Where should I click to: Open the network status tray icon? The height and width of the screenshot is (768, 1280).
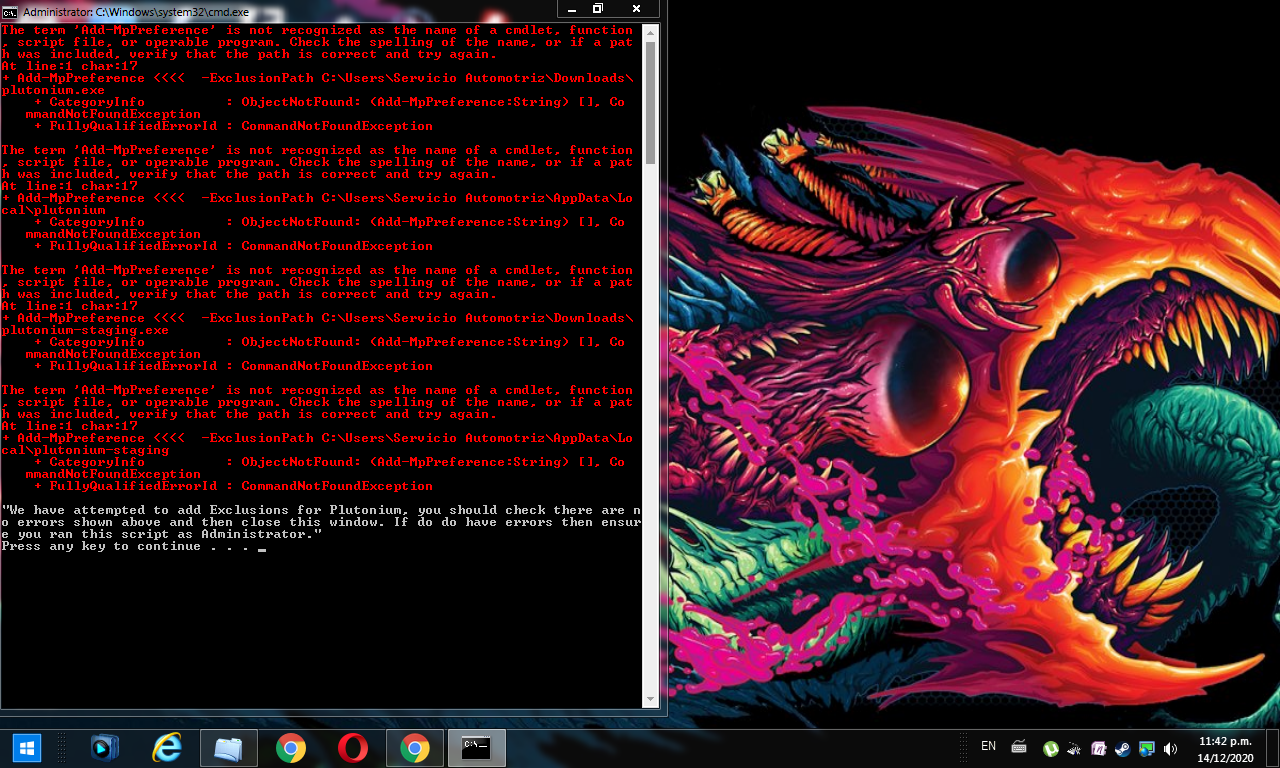pyautogui.click(x=1147, y=748)
